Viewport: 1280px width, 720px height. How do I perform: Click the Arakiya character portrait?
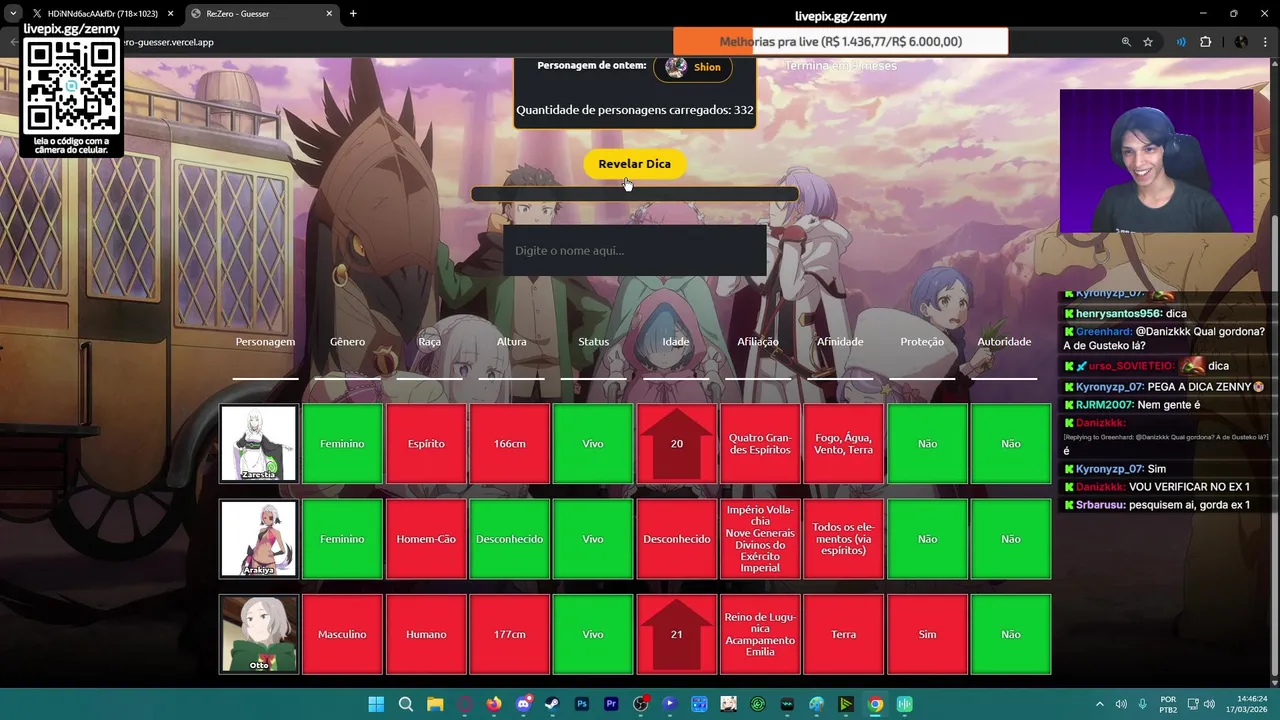coord(259,539)
